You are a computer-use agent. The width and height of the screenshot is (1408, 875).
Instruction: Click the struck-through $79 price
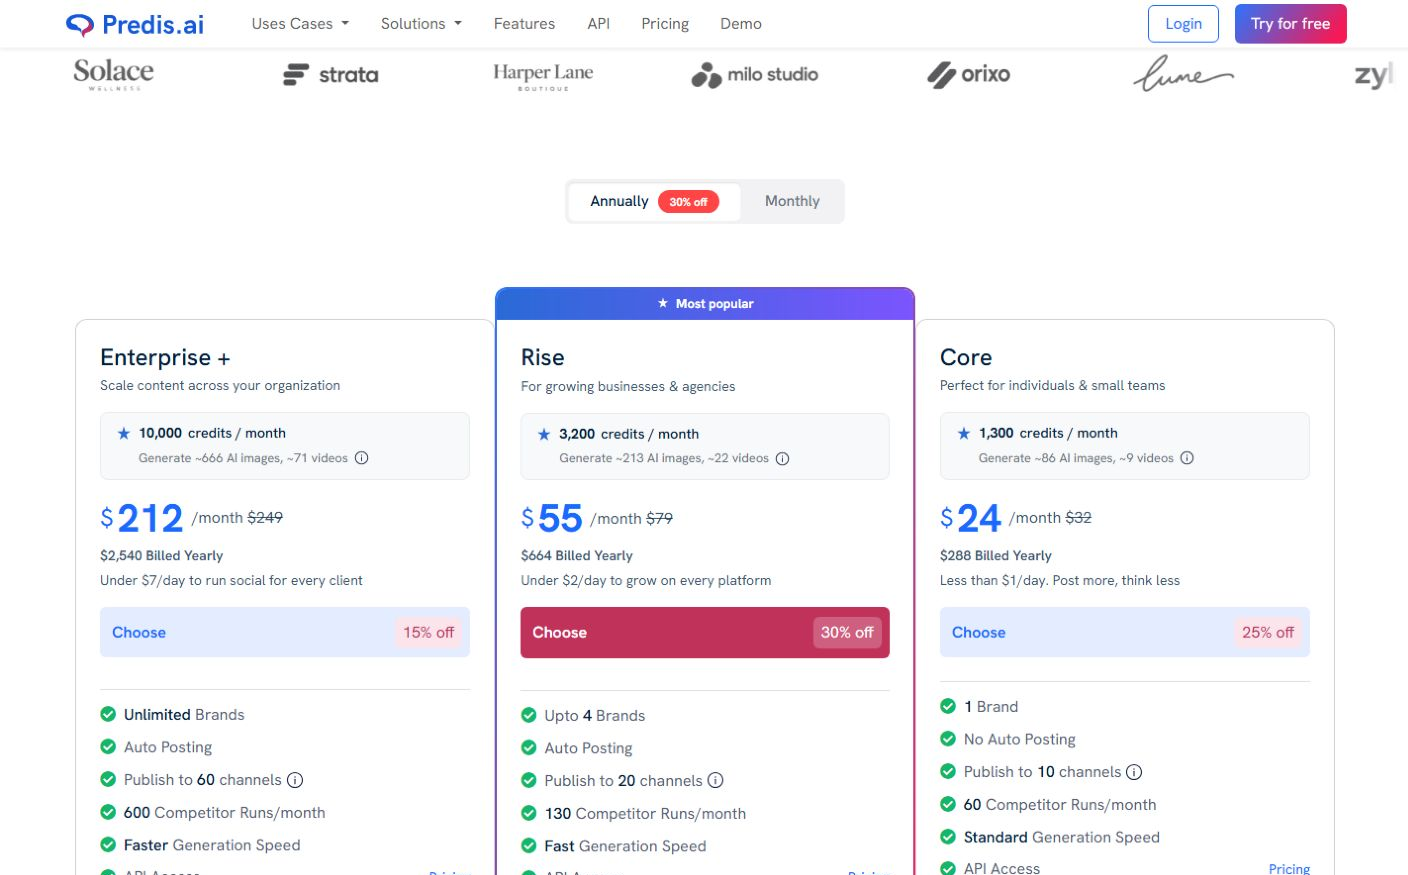point(660,518)
